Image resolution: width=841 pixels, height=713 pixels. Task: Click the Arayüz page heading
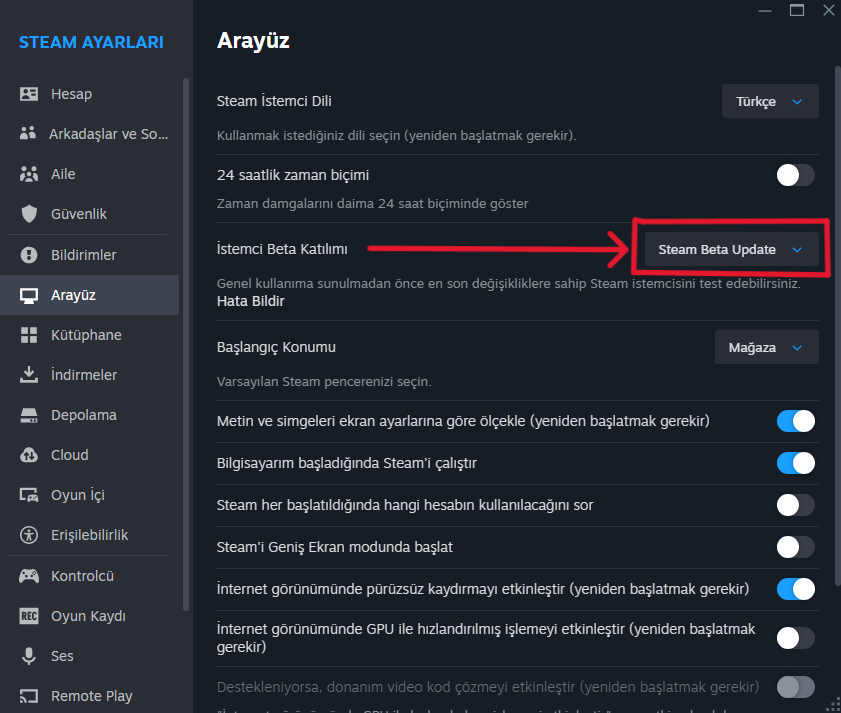253,41
